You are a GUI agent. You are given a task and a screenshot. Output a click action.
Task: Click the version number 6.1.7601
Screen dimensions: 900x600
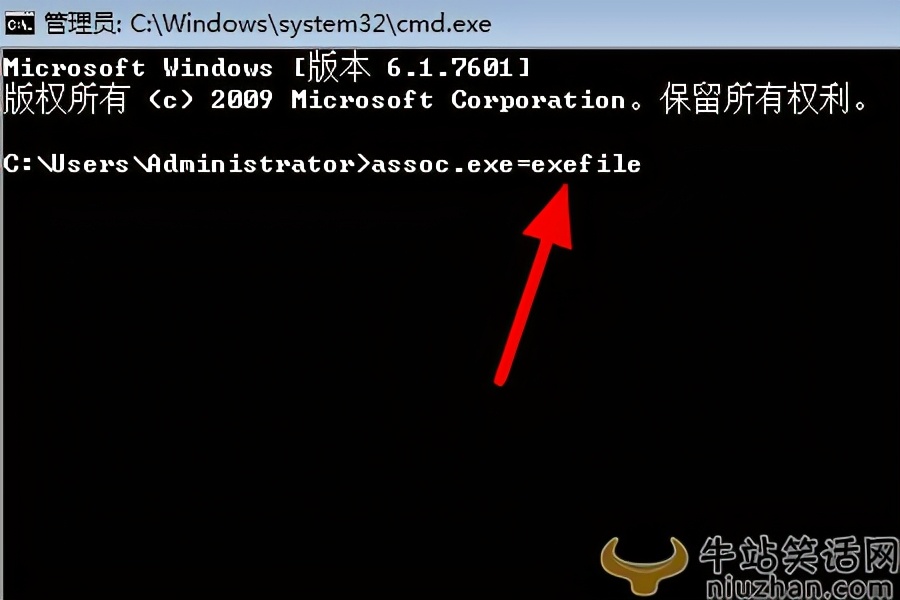point(449,68)
